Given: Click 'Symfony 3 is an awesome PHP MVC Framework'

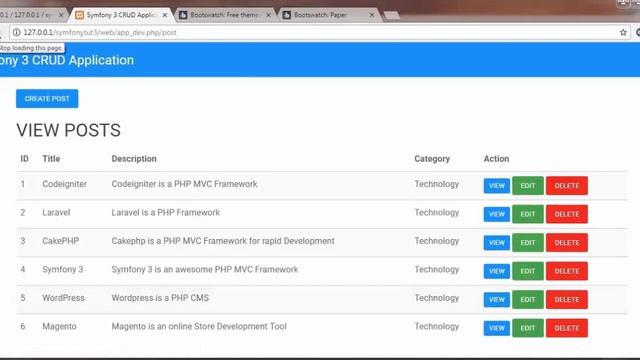Looking at the screenshot, I should 205,270.
